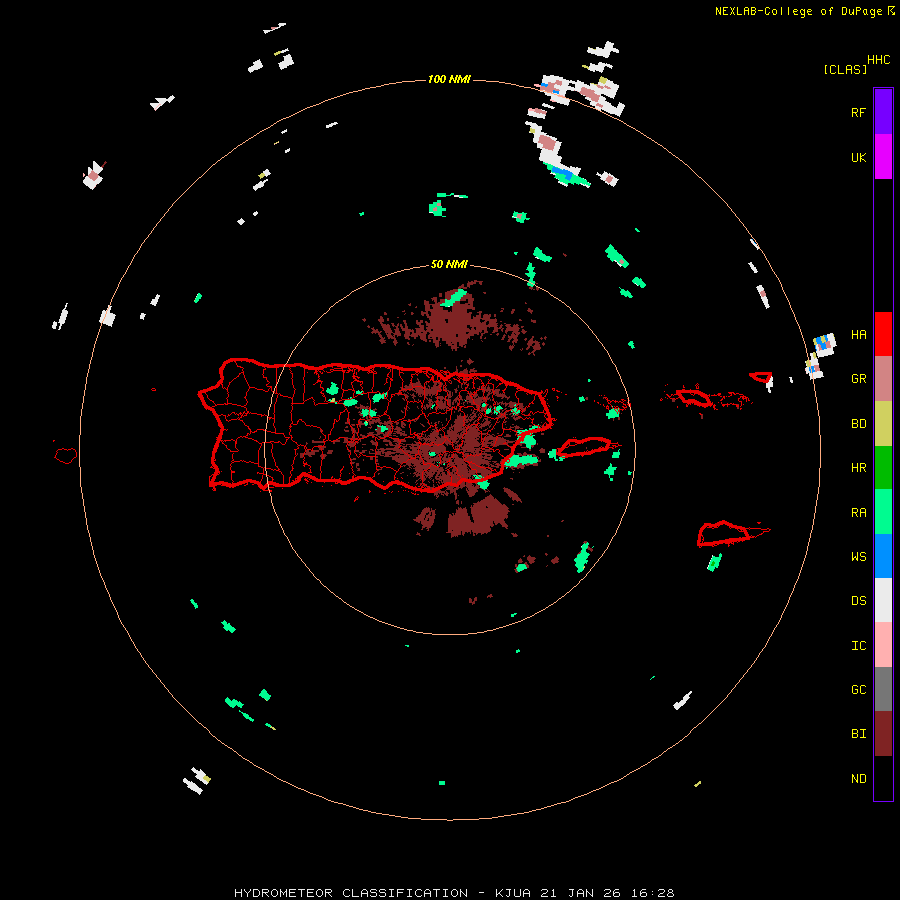Click the 100 NMI range ring label
The image size is (900, 900).
click(449, 79)
